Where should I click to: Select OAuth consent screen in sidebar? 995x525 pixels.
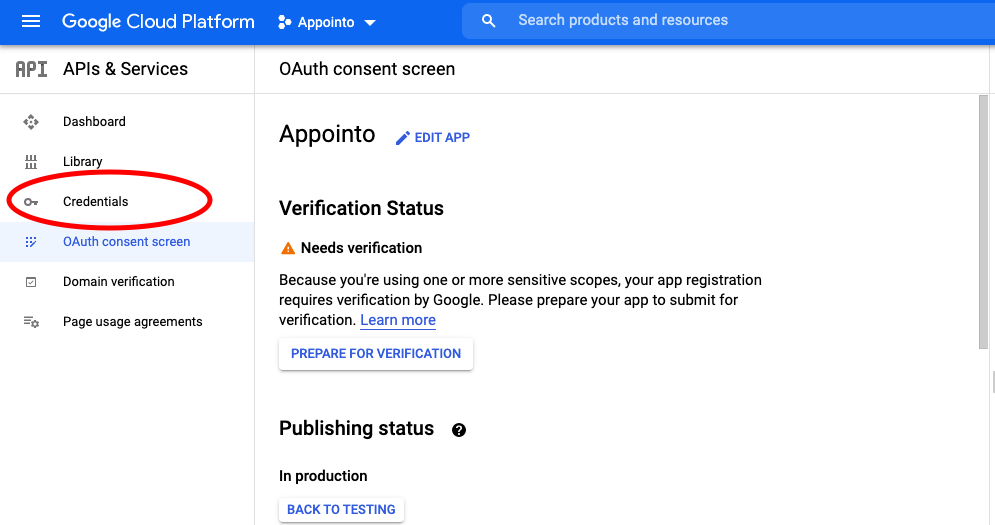(x=126, y=242)
